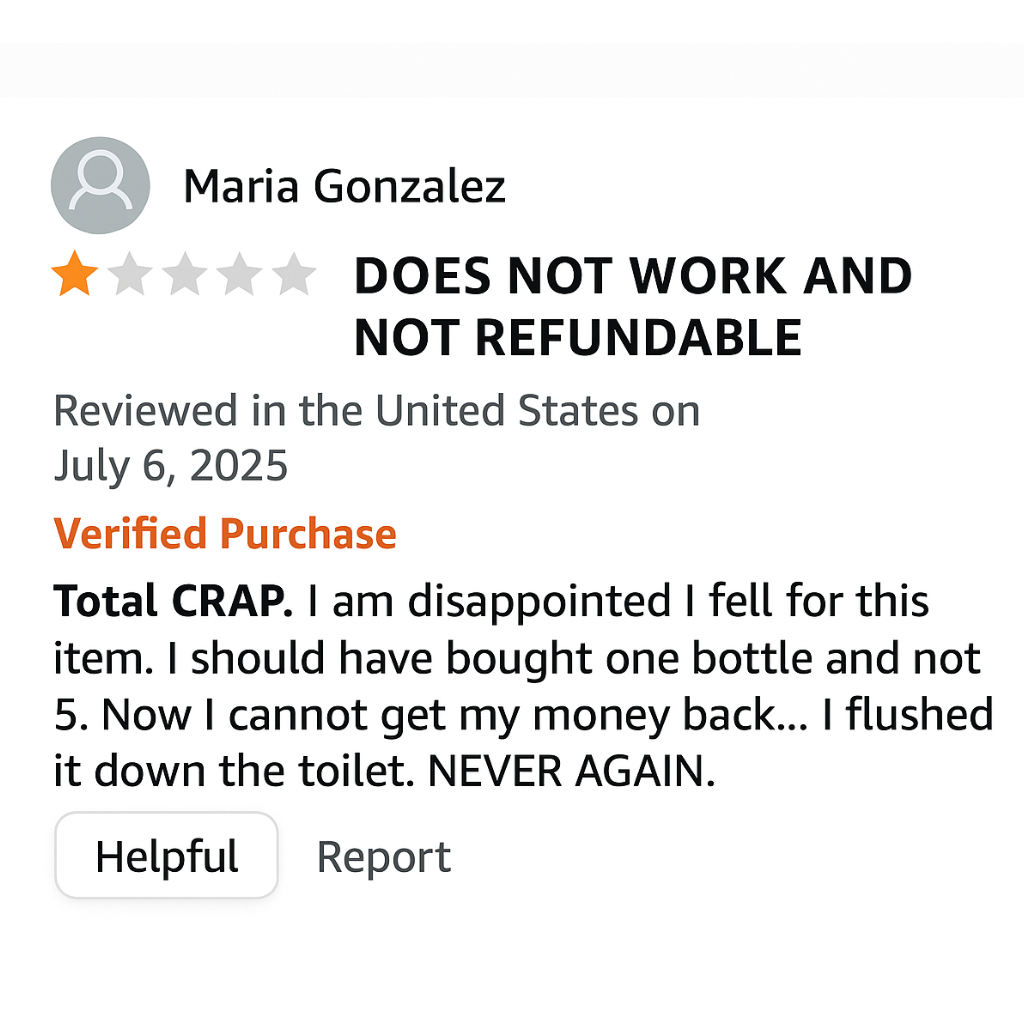Click the filled orange first star
The height and width of the screenshot is (1024, 1024).
(x=74, y=275)
